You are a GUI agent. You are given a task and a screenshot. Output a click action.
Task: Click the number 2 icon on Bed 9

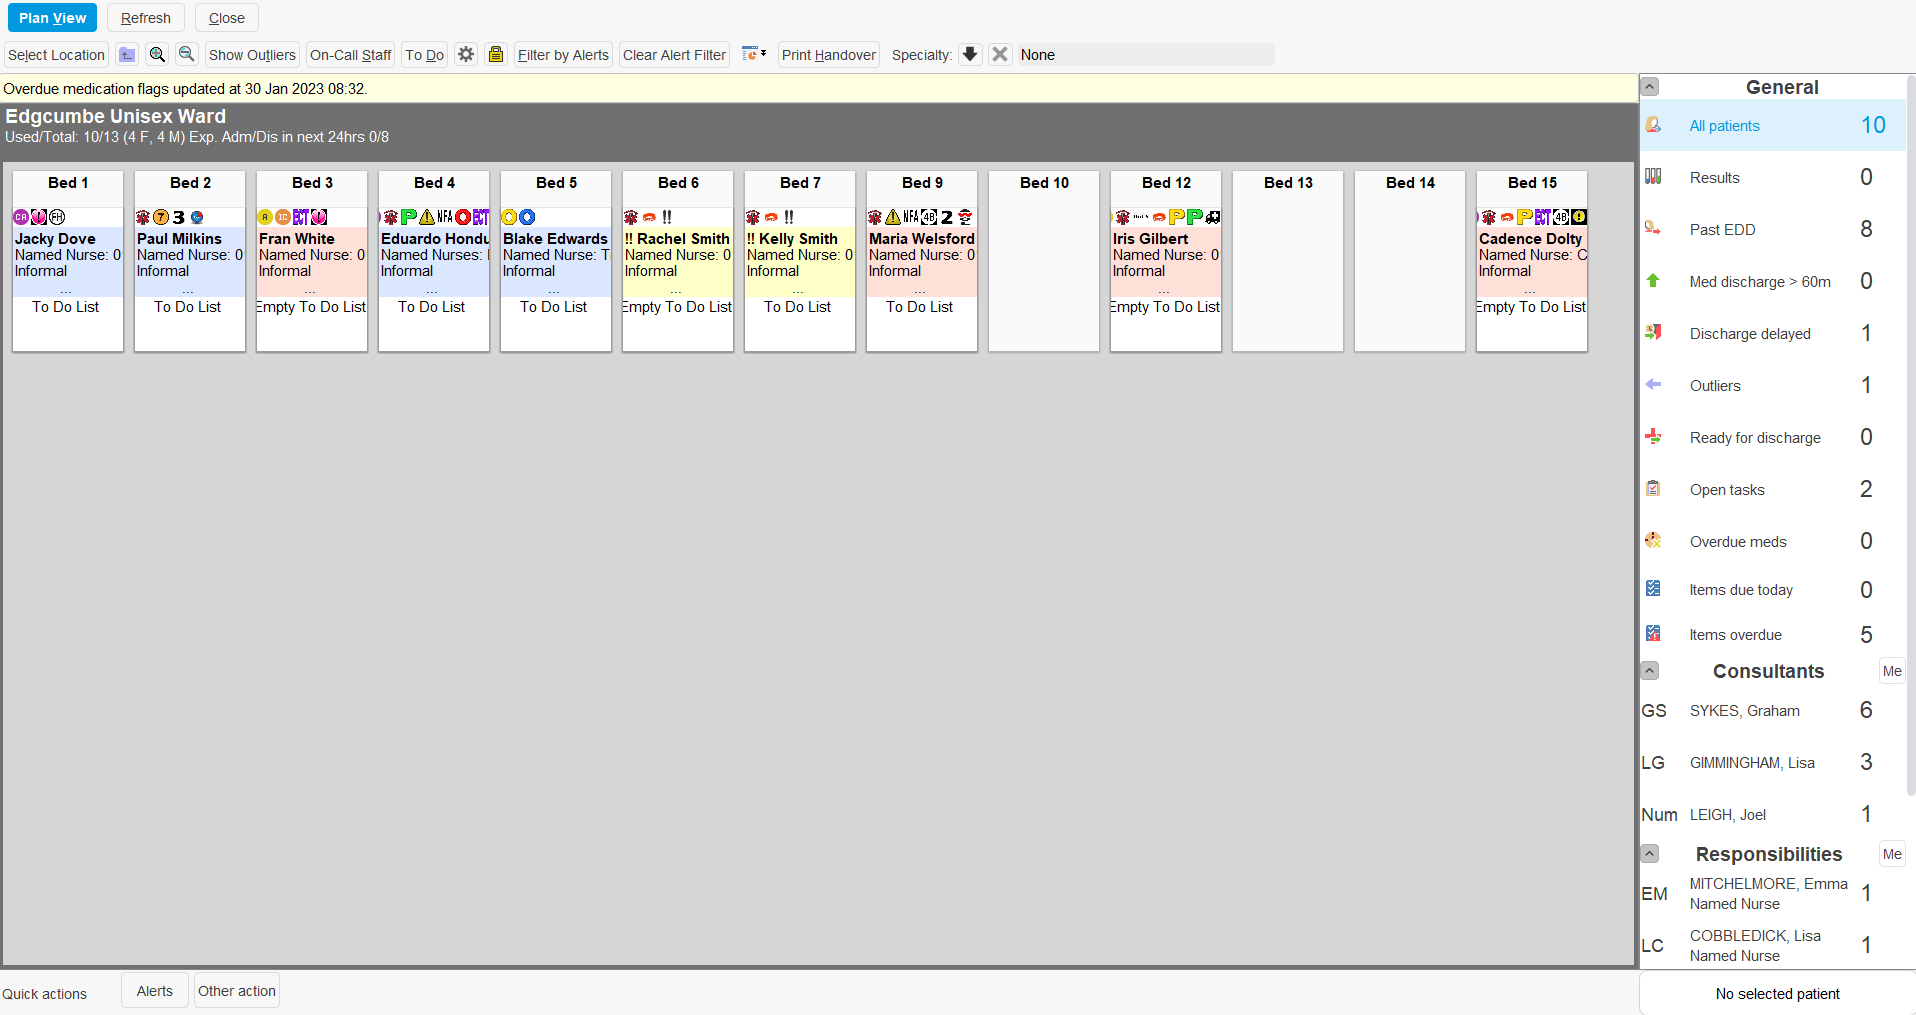pos(947,217)
